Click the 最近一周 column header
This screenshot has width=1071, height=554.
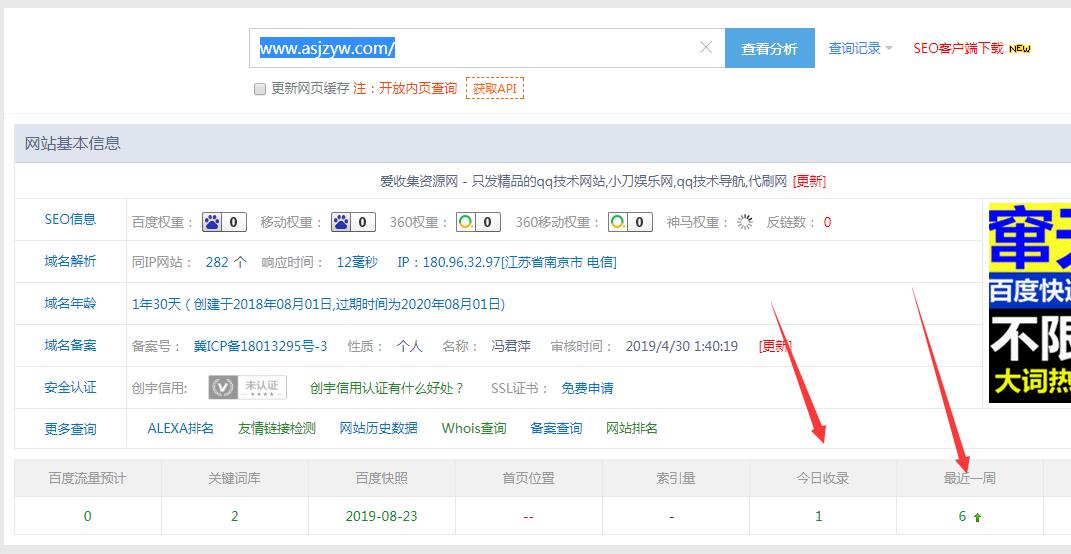click(x=969, y=478)
